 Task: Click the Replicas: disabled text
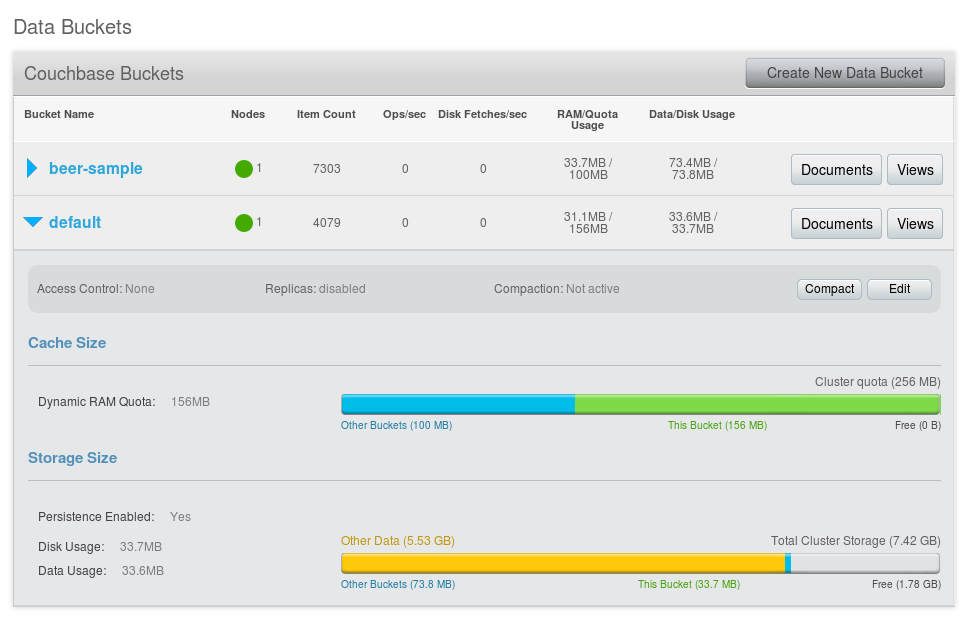coord(316,289)
